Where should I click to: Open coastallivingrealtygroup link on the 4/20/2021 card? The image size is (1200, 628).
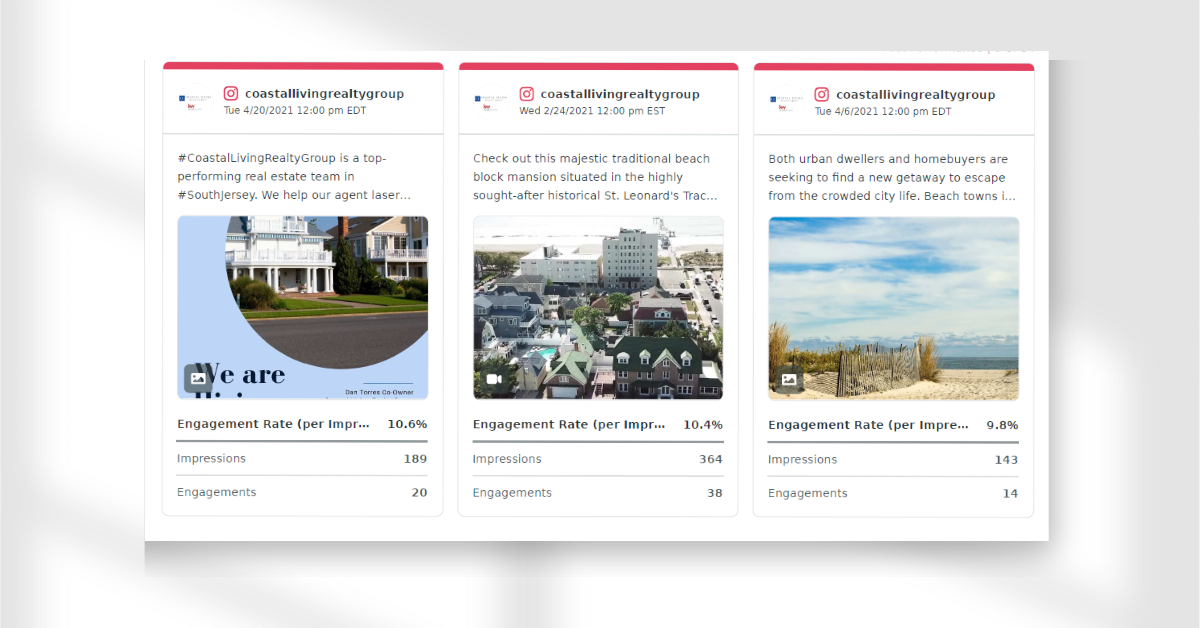pos(324,94)
